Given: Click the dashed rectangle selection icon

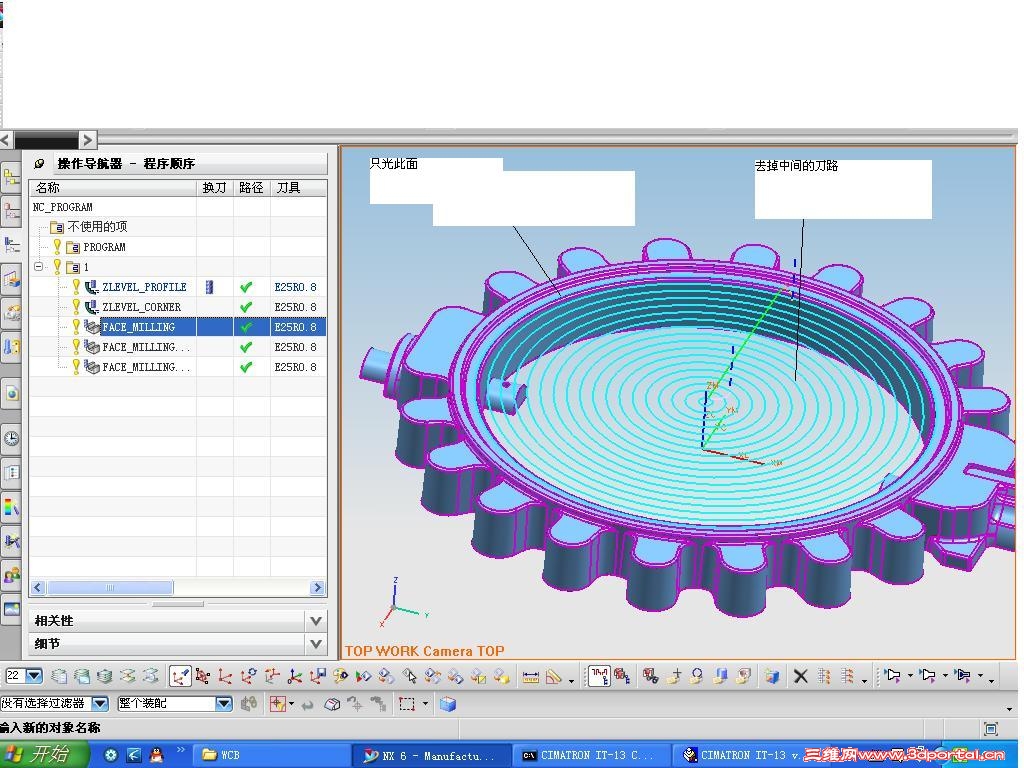Looking at the screenshot, I should [407, 705].
